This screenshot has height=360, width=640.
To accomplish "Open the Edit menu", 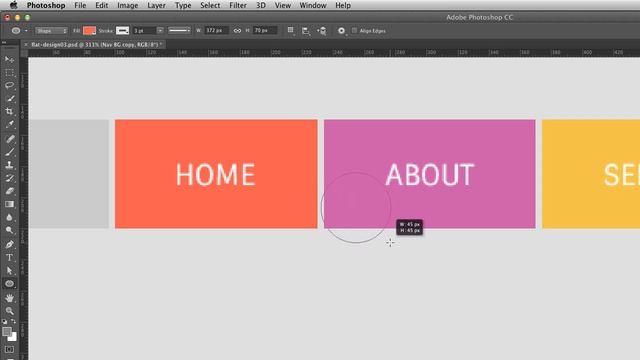I will coord(102,5).
